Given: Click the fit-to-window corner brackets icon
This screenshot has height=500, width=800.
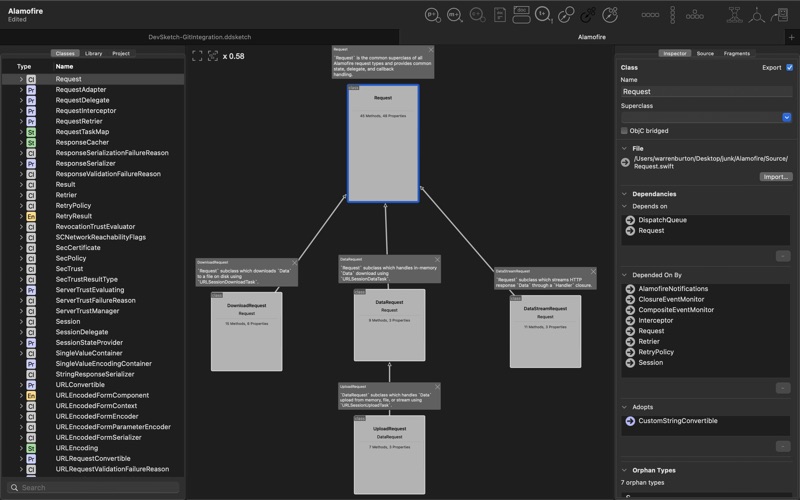Looking at the screenshot, I should pos(197,56).
